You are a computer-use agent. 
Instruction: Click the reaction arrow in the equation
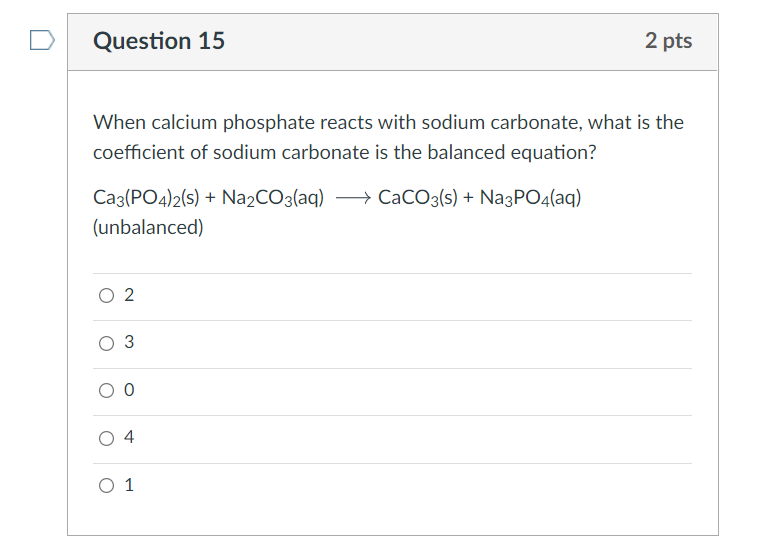coord(352,198)
